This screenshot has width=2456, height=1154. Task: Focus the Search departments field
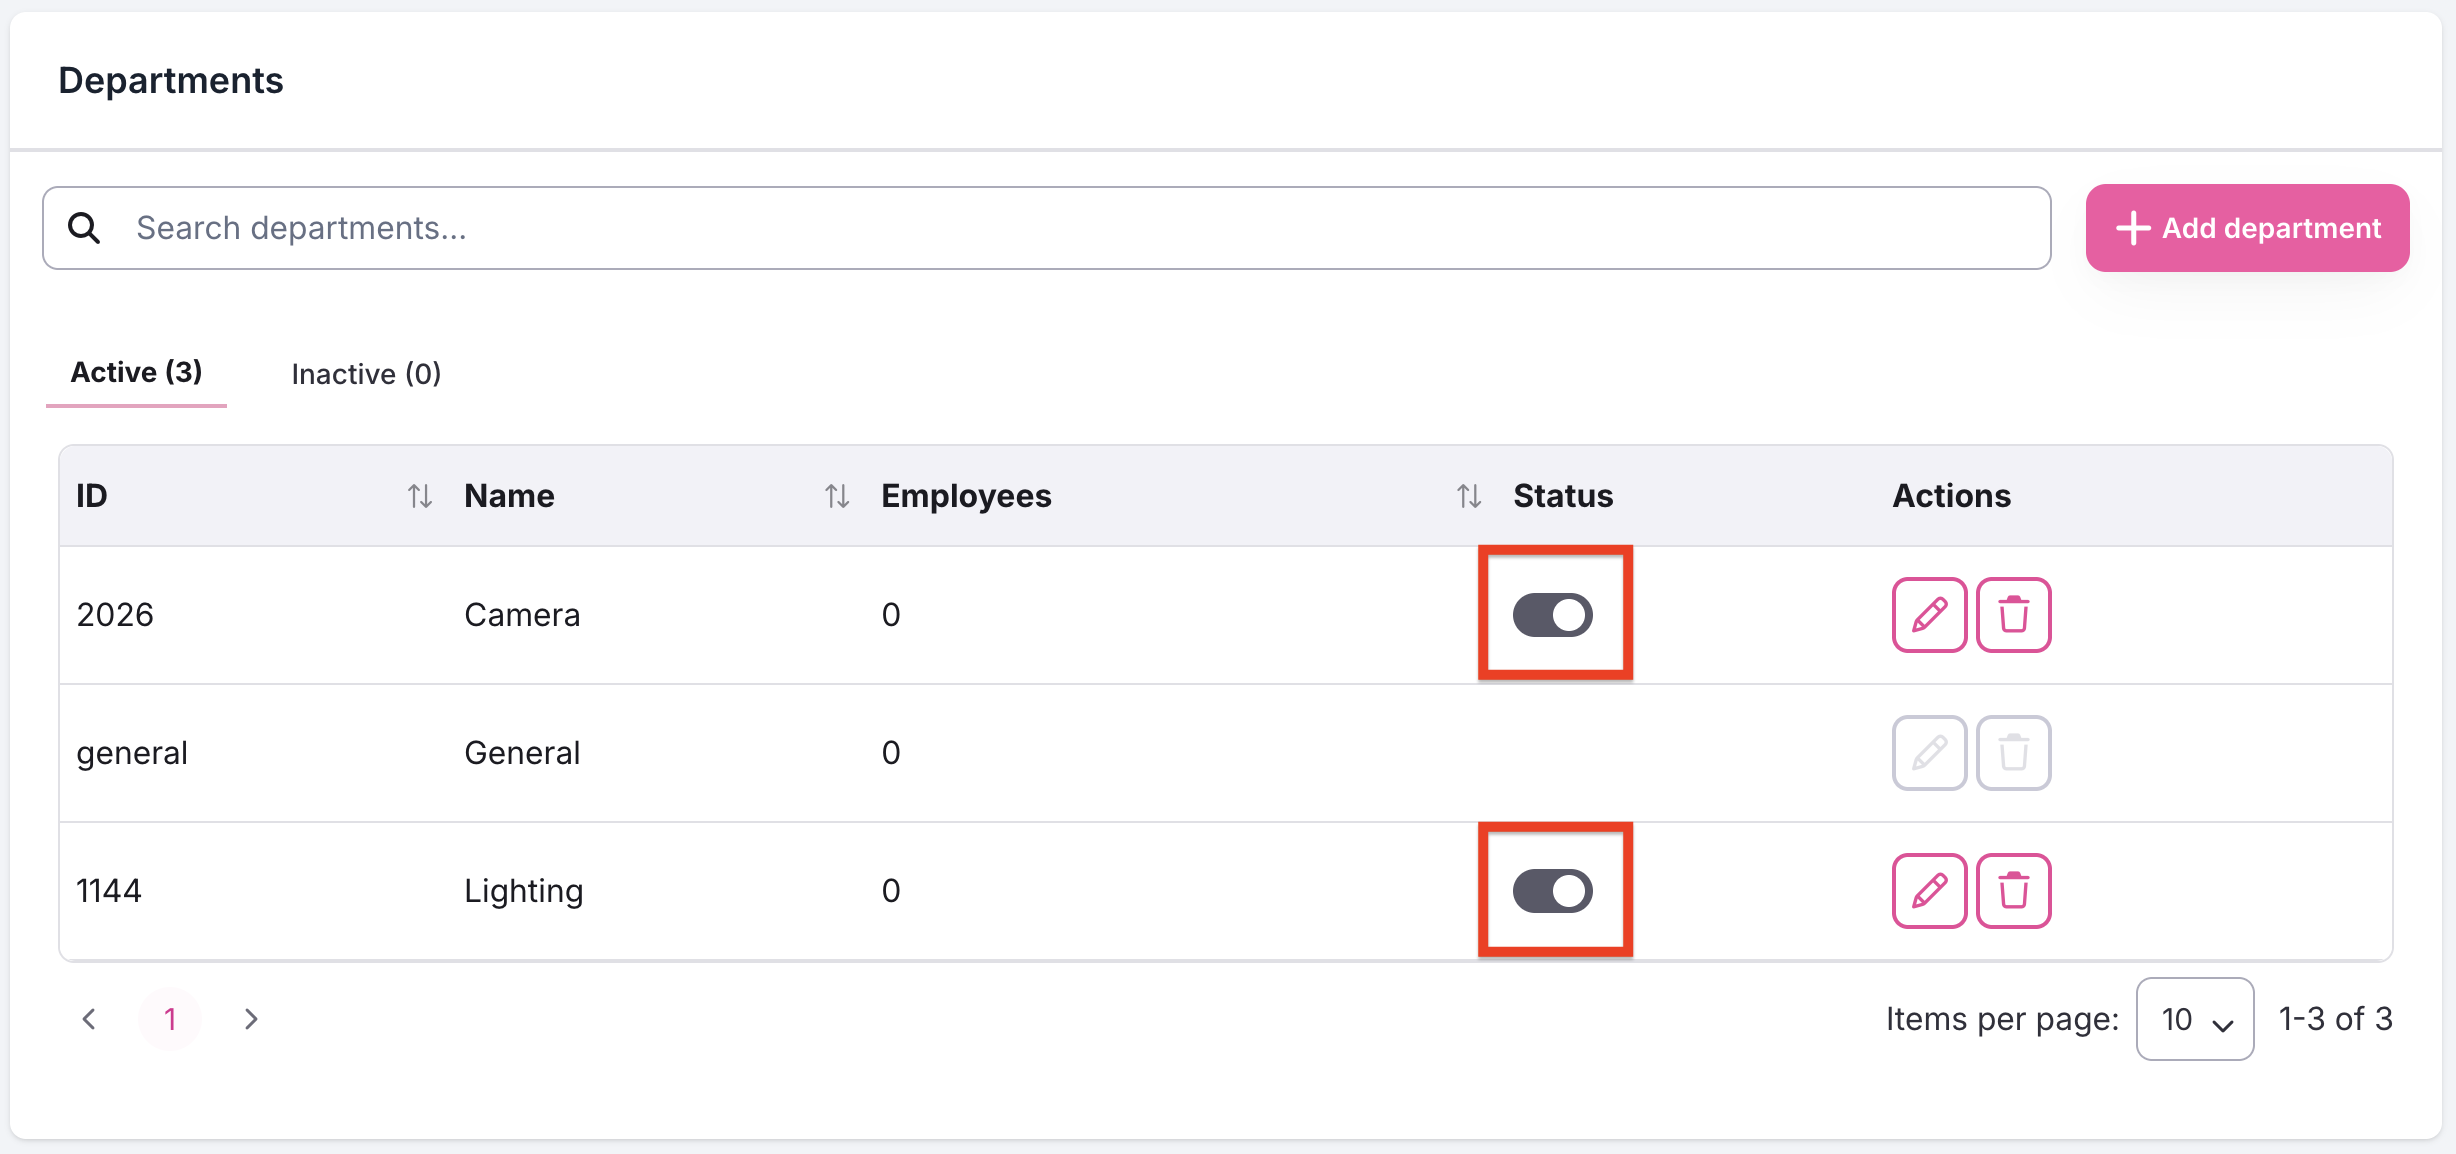click(1046, 228)
